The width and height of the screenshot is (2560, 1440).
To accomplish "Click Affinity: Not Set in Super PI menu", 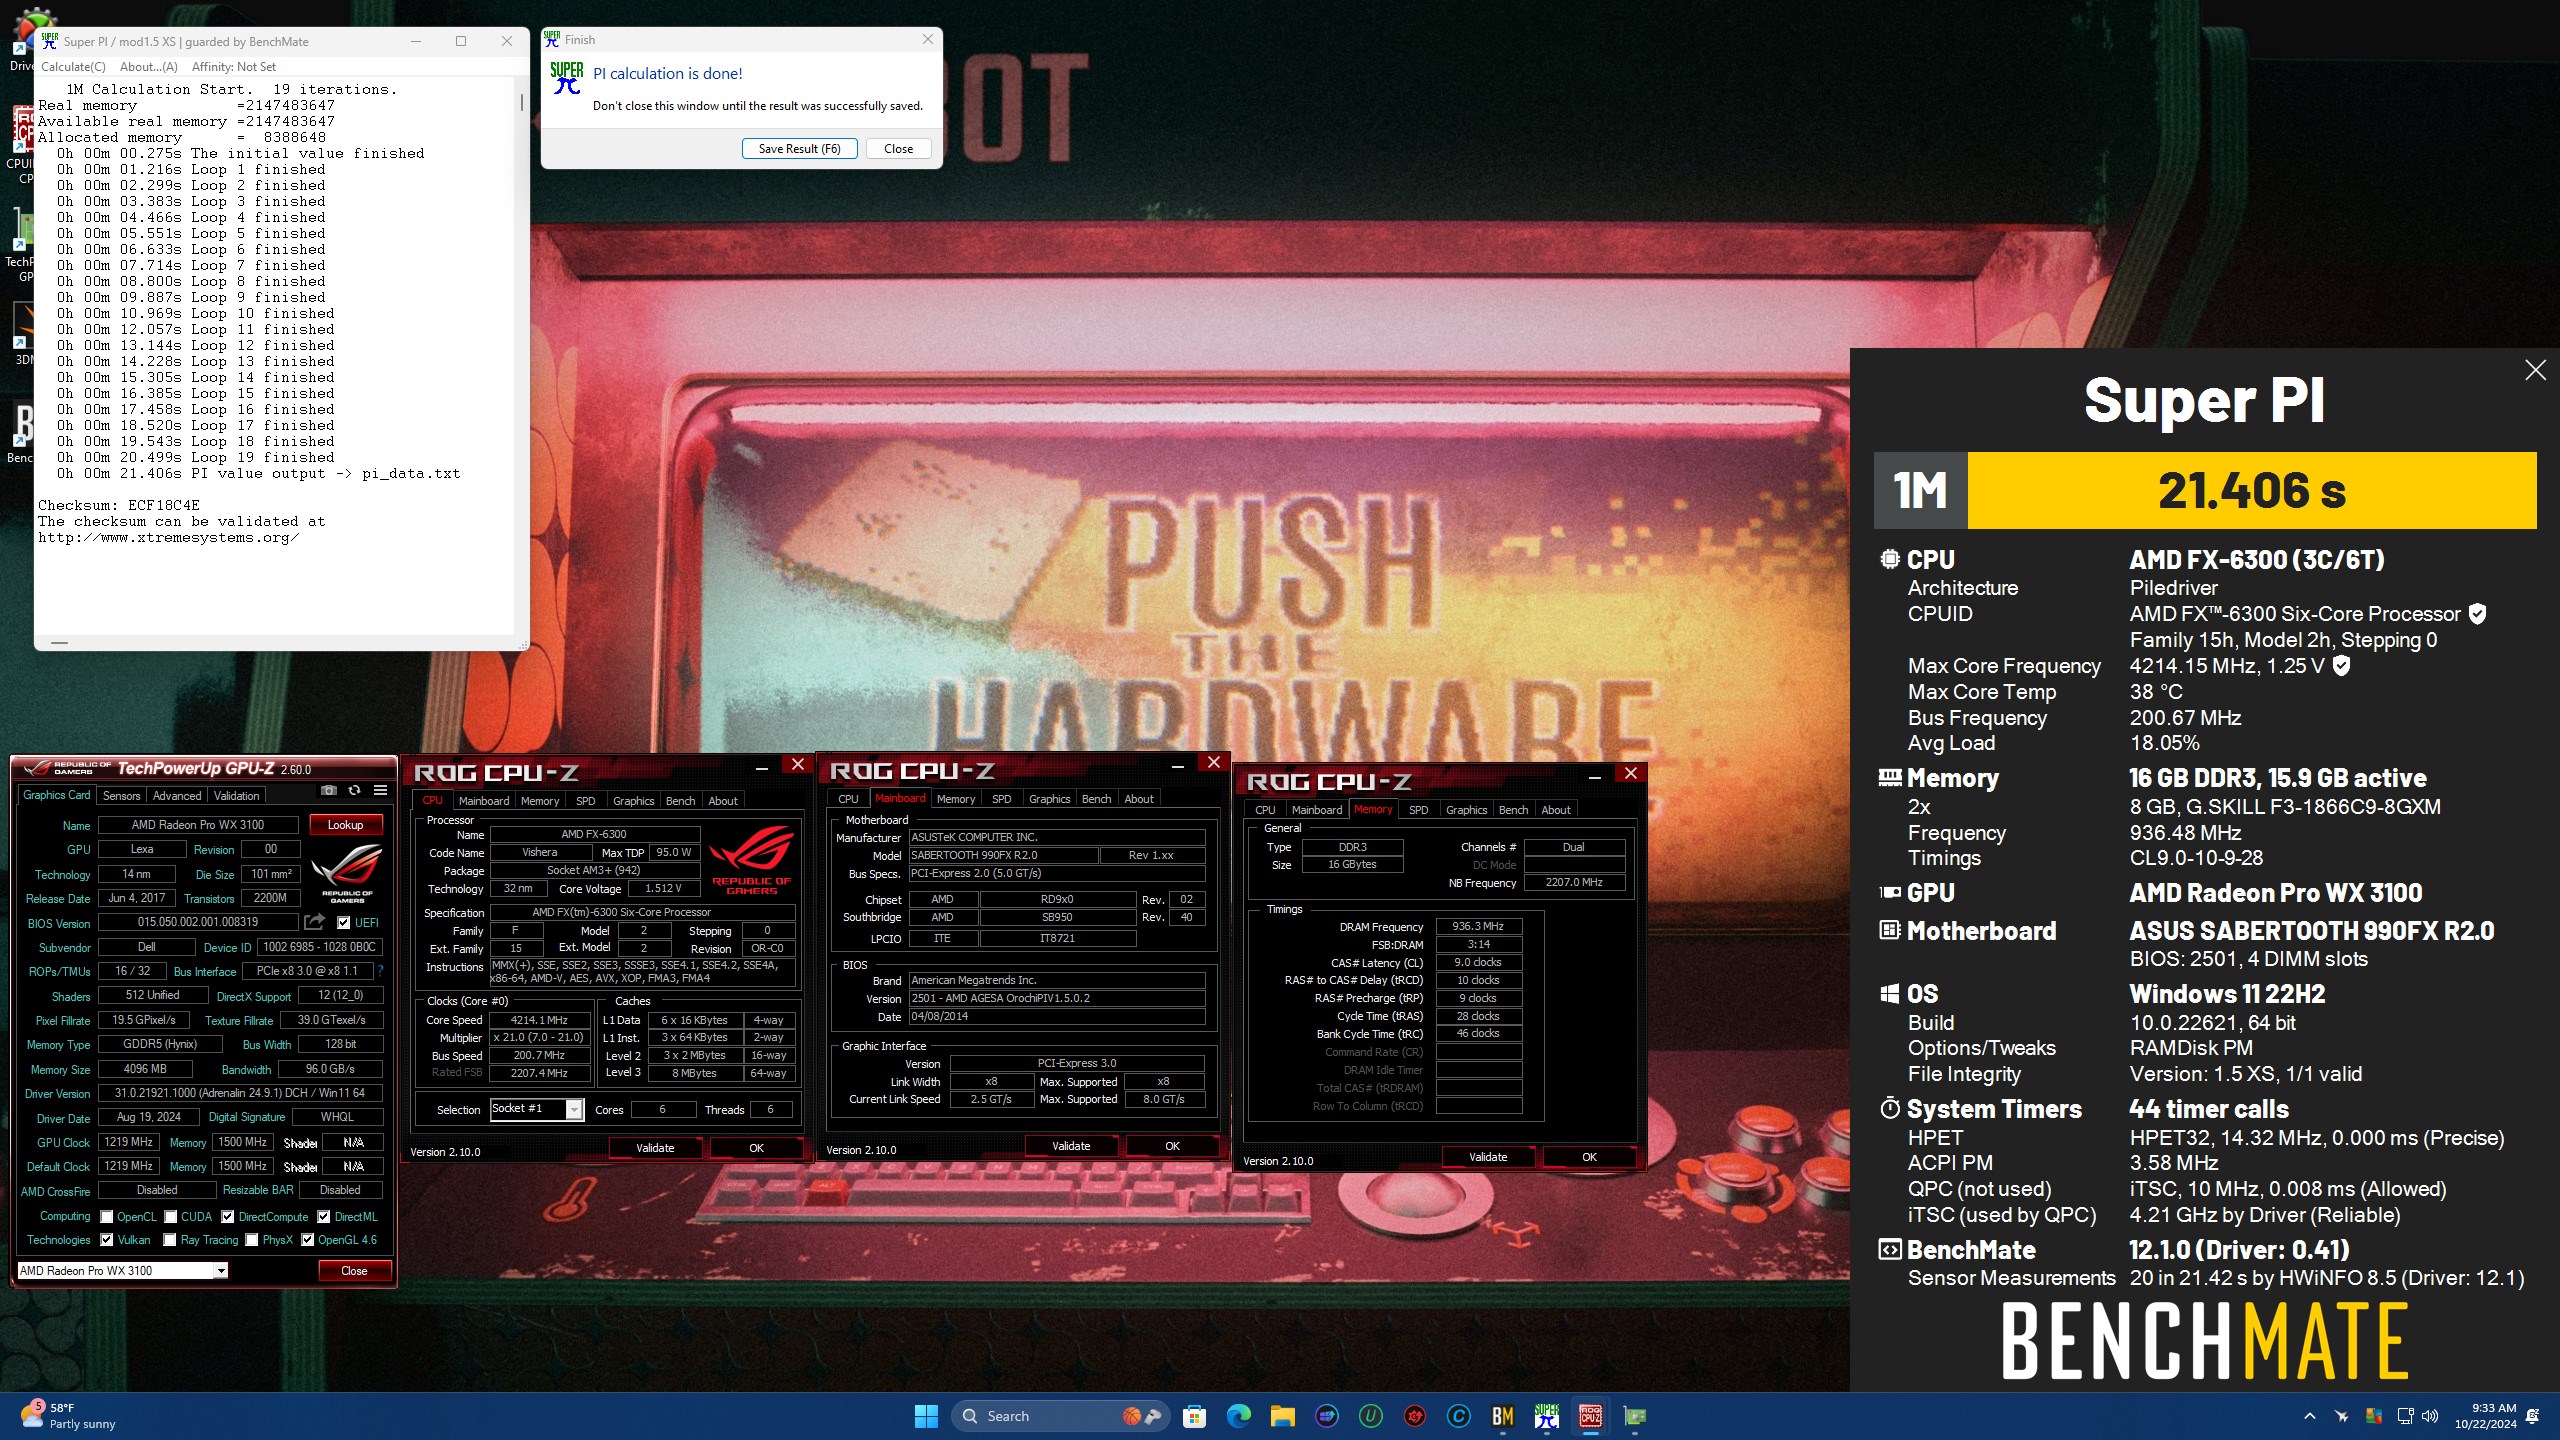I will [x=234, y=67].
